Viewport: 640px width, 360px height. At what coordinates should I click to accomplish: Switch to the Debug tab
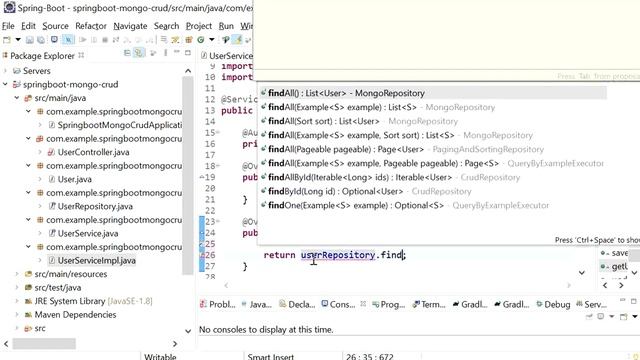(x=553, y=304)
